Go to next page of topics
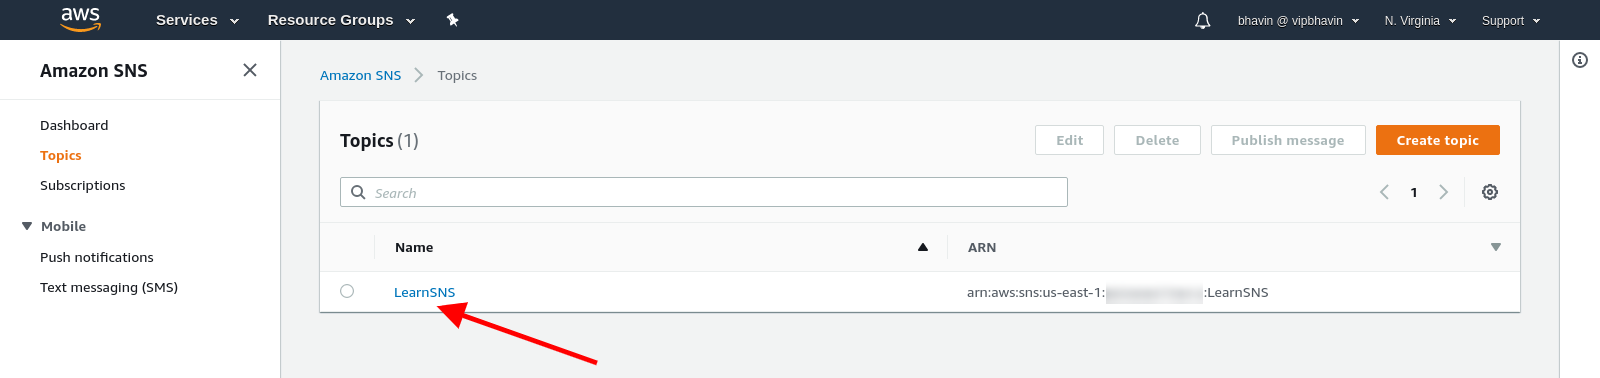This screenshot has width=1600, height=378. (1443, 192)
